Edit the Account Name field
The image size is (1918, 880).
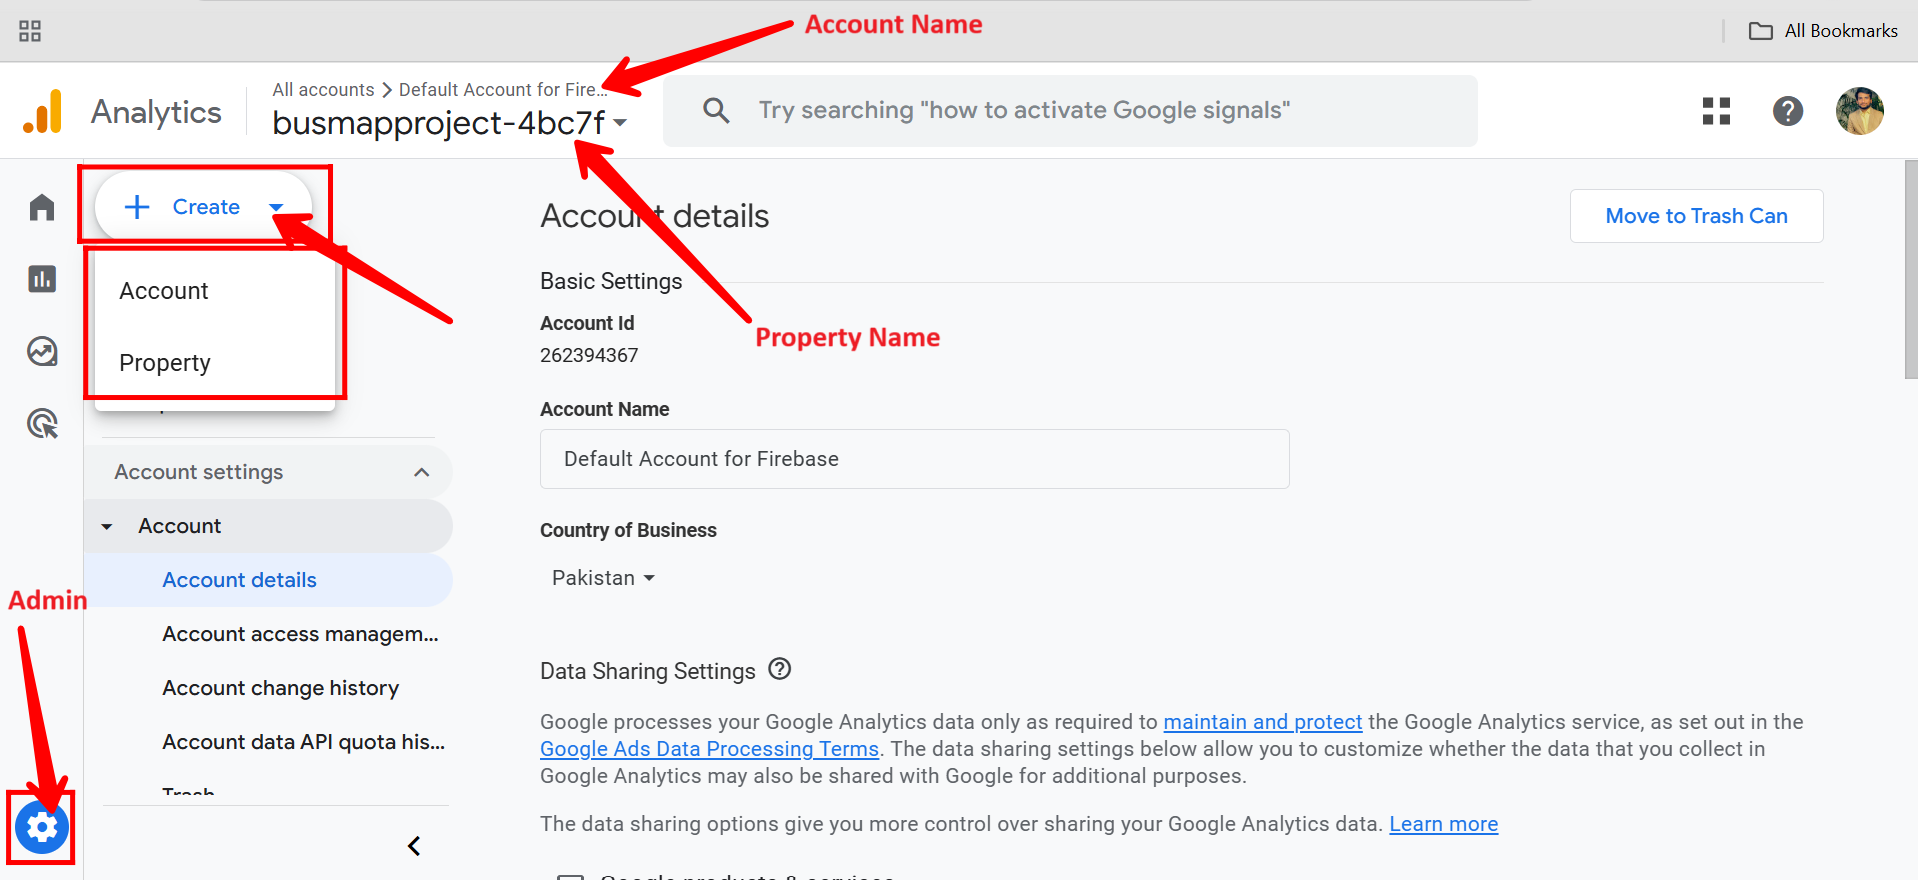(914, 459)
